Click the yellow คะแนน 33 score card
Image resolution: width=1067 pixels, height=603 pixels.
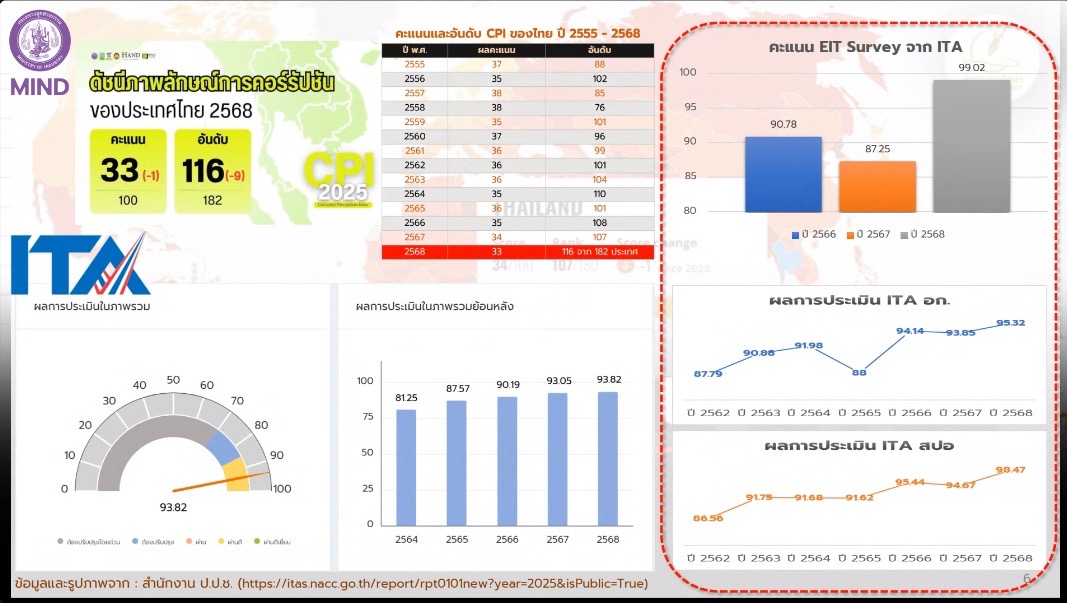pos(126,170)
